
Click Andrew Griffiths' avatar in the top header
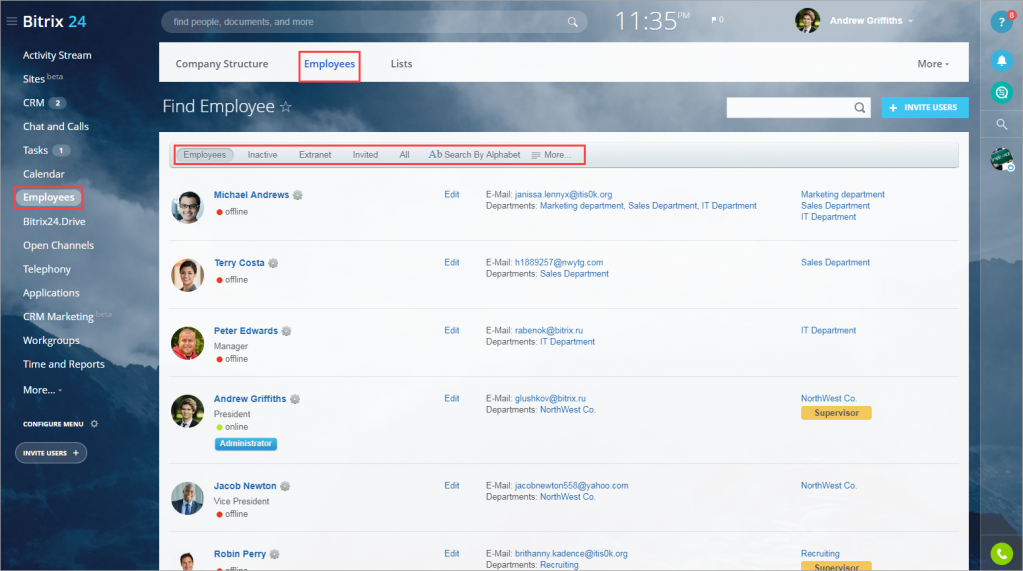807,21
